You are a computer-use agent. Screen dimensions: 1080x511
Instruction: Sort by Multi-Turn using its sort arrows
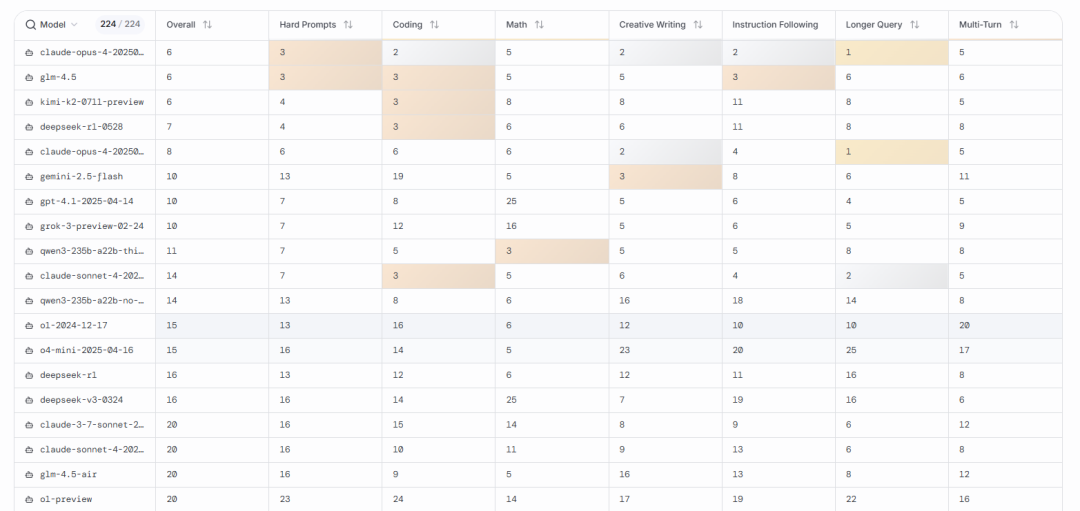click(1013, 24)
